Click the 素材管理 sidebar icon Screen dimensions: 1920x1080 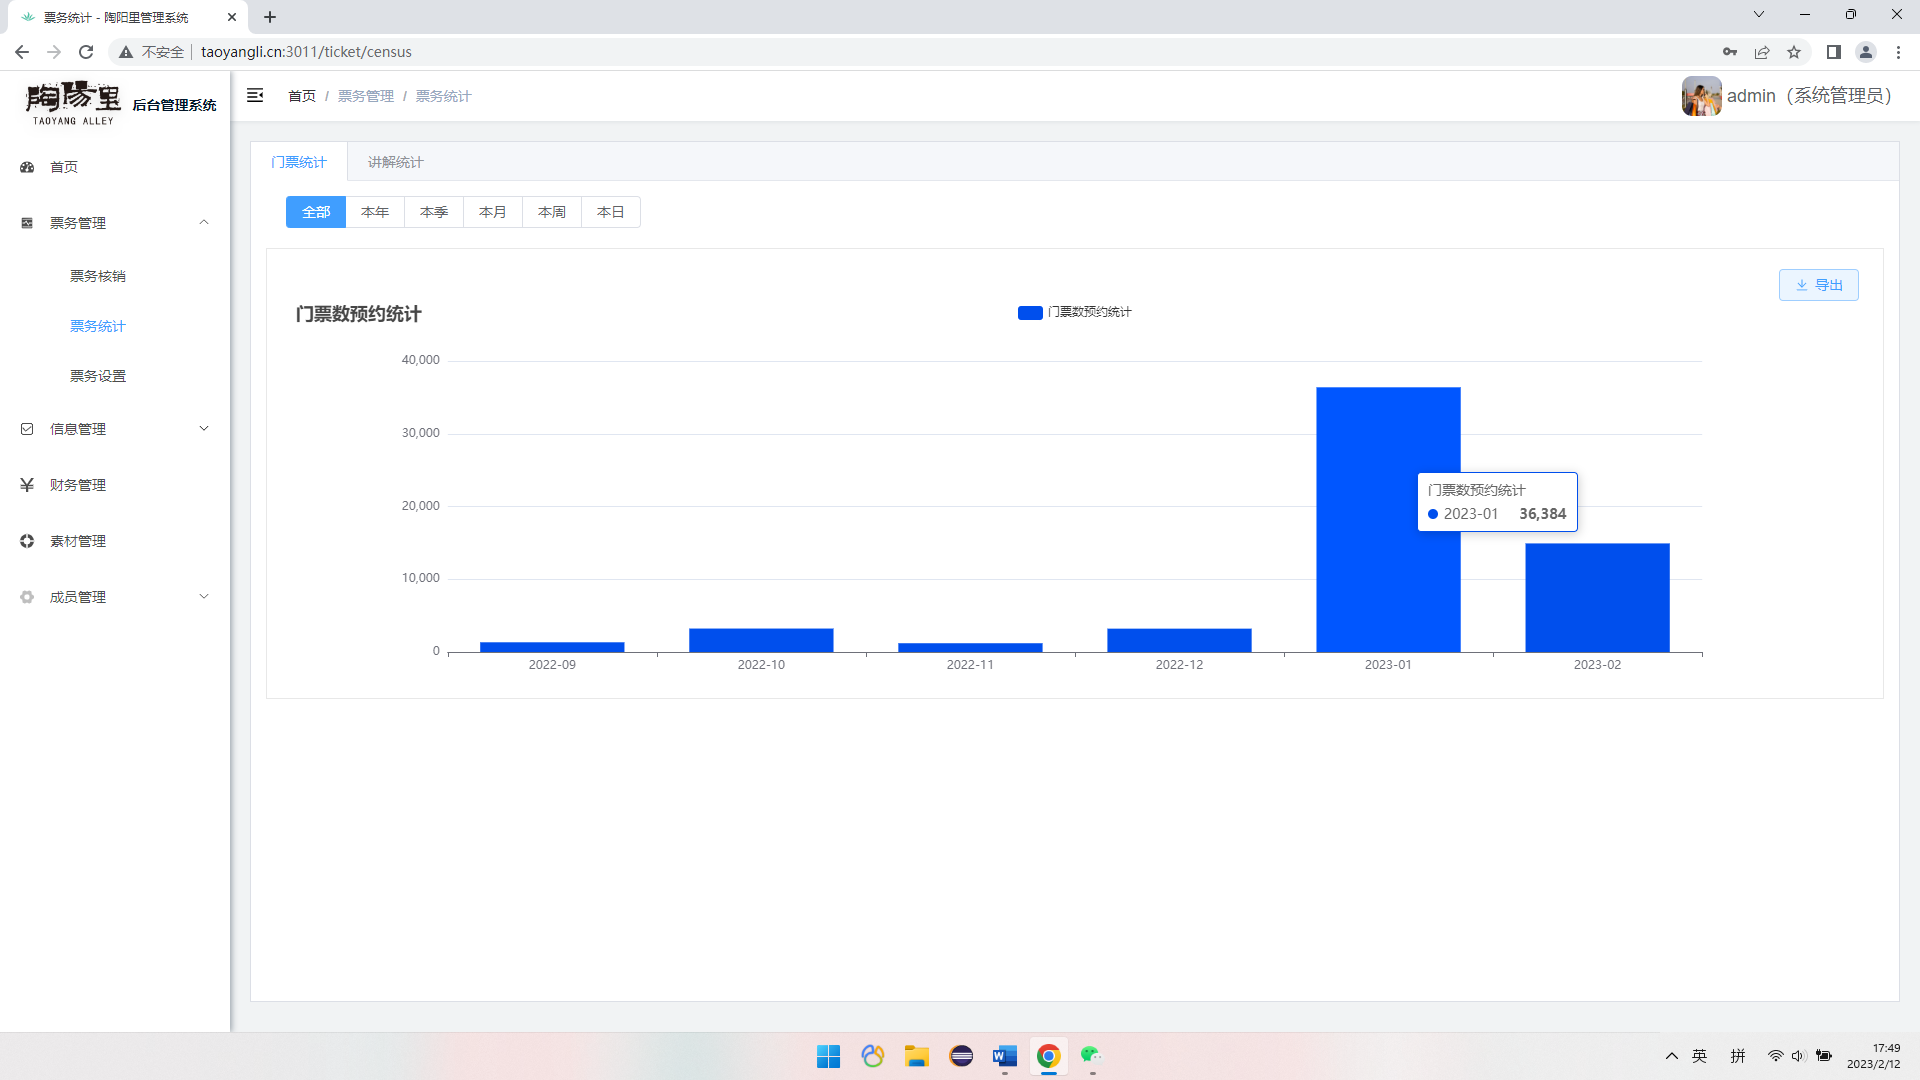point(27,541)
